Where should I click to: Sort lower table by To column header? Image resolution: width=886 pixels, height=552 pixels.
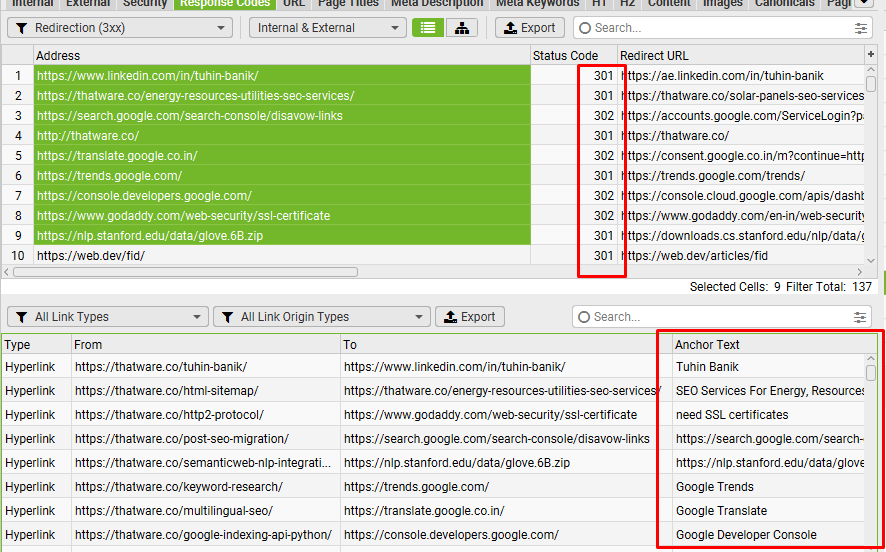(506, 345)
